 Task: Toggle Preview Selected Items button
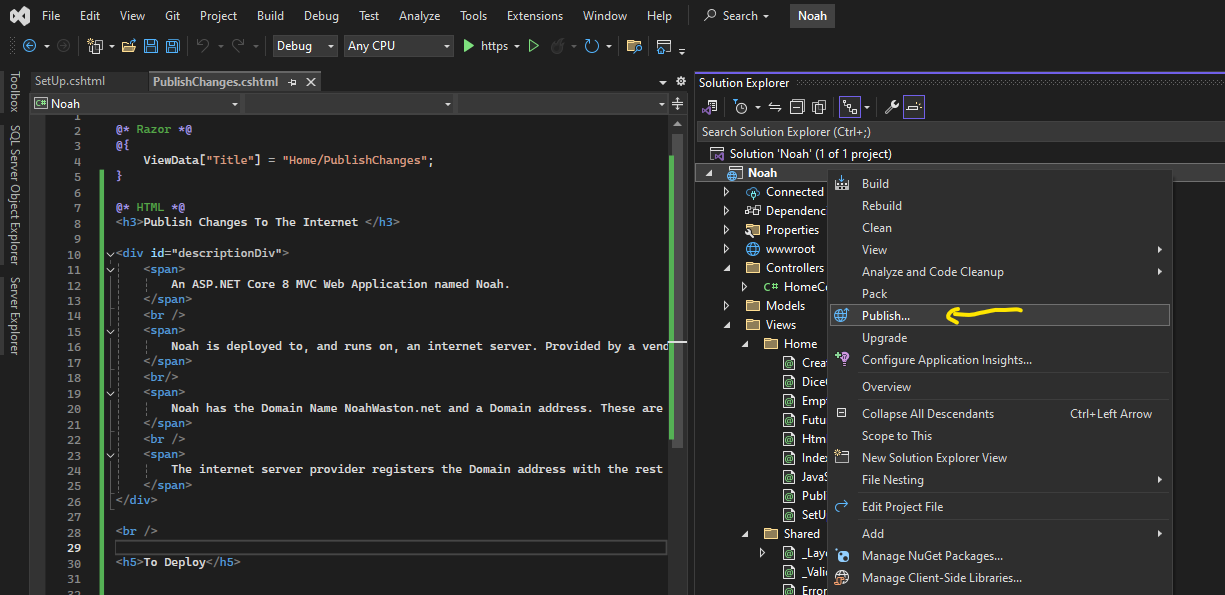coord(914,107)
